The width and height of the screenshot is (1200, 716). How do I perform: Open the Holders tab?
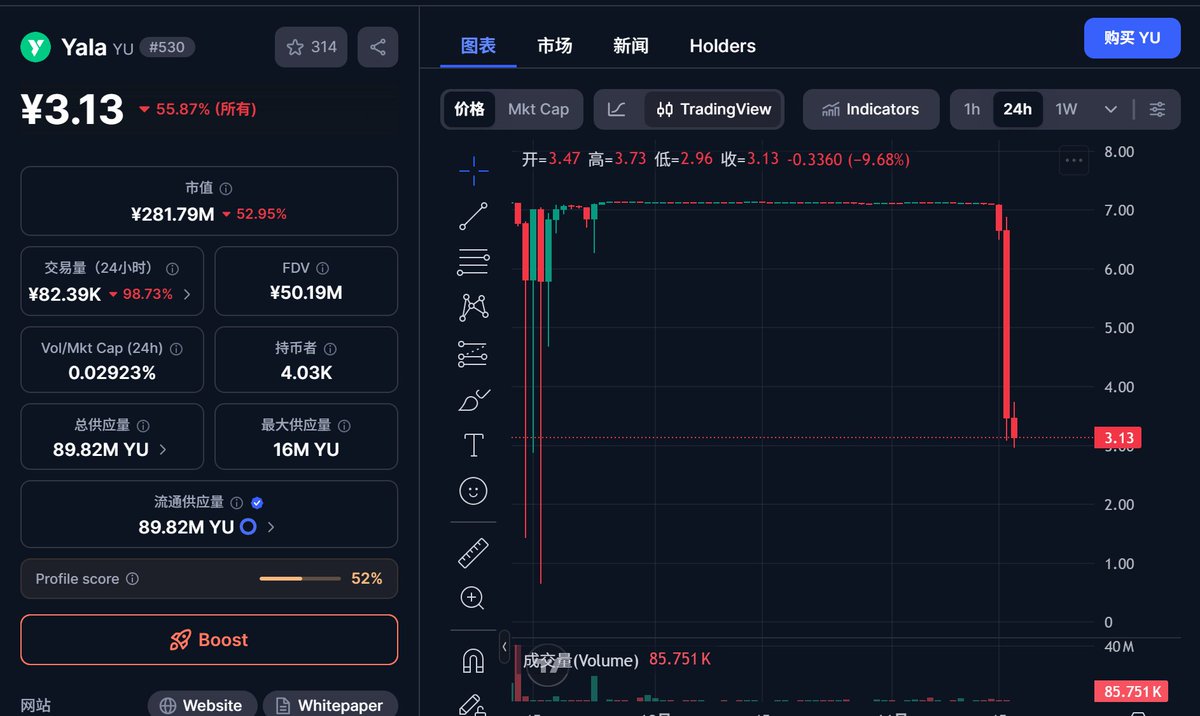(x=722, y=46)
